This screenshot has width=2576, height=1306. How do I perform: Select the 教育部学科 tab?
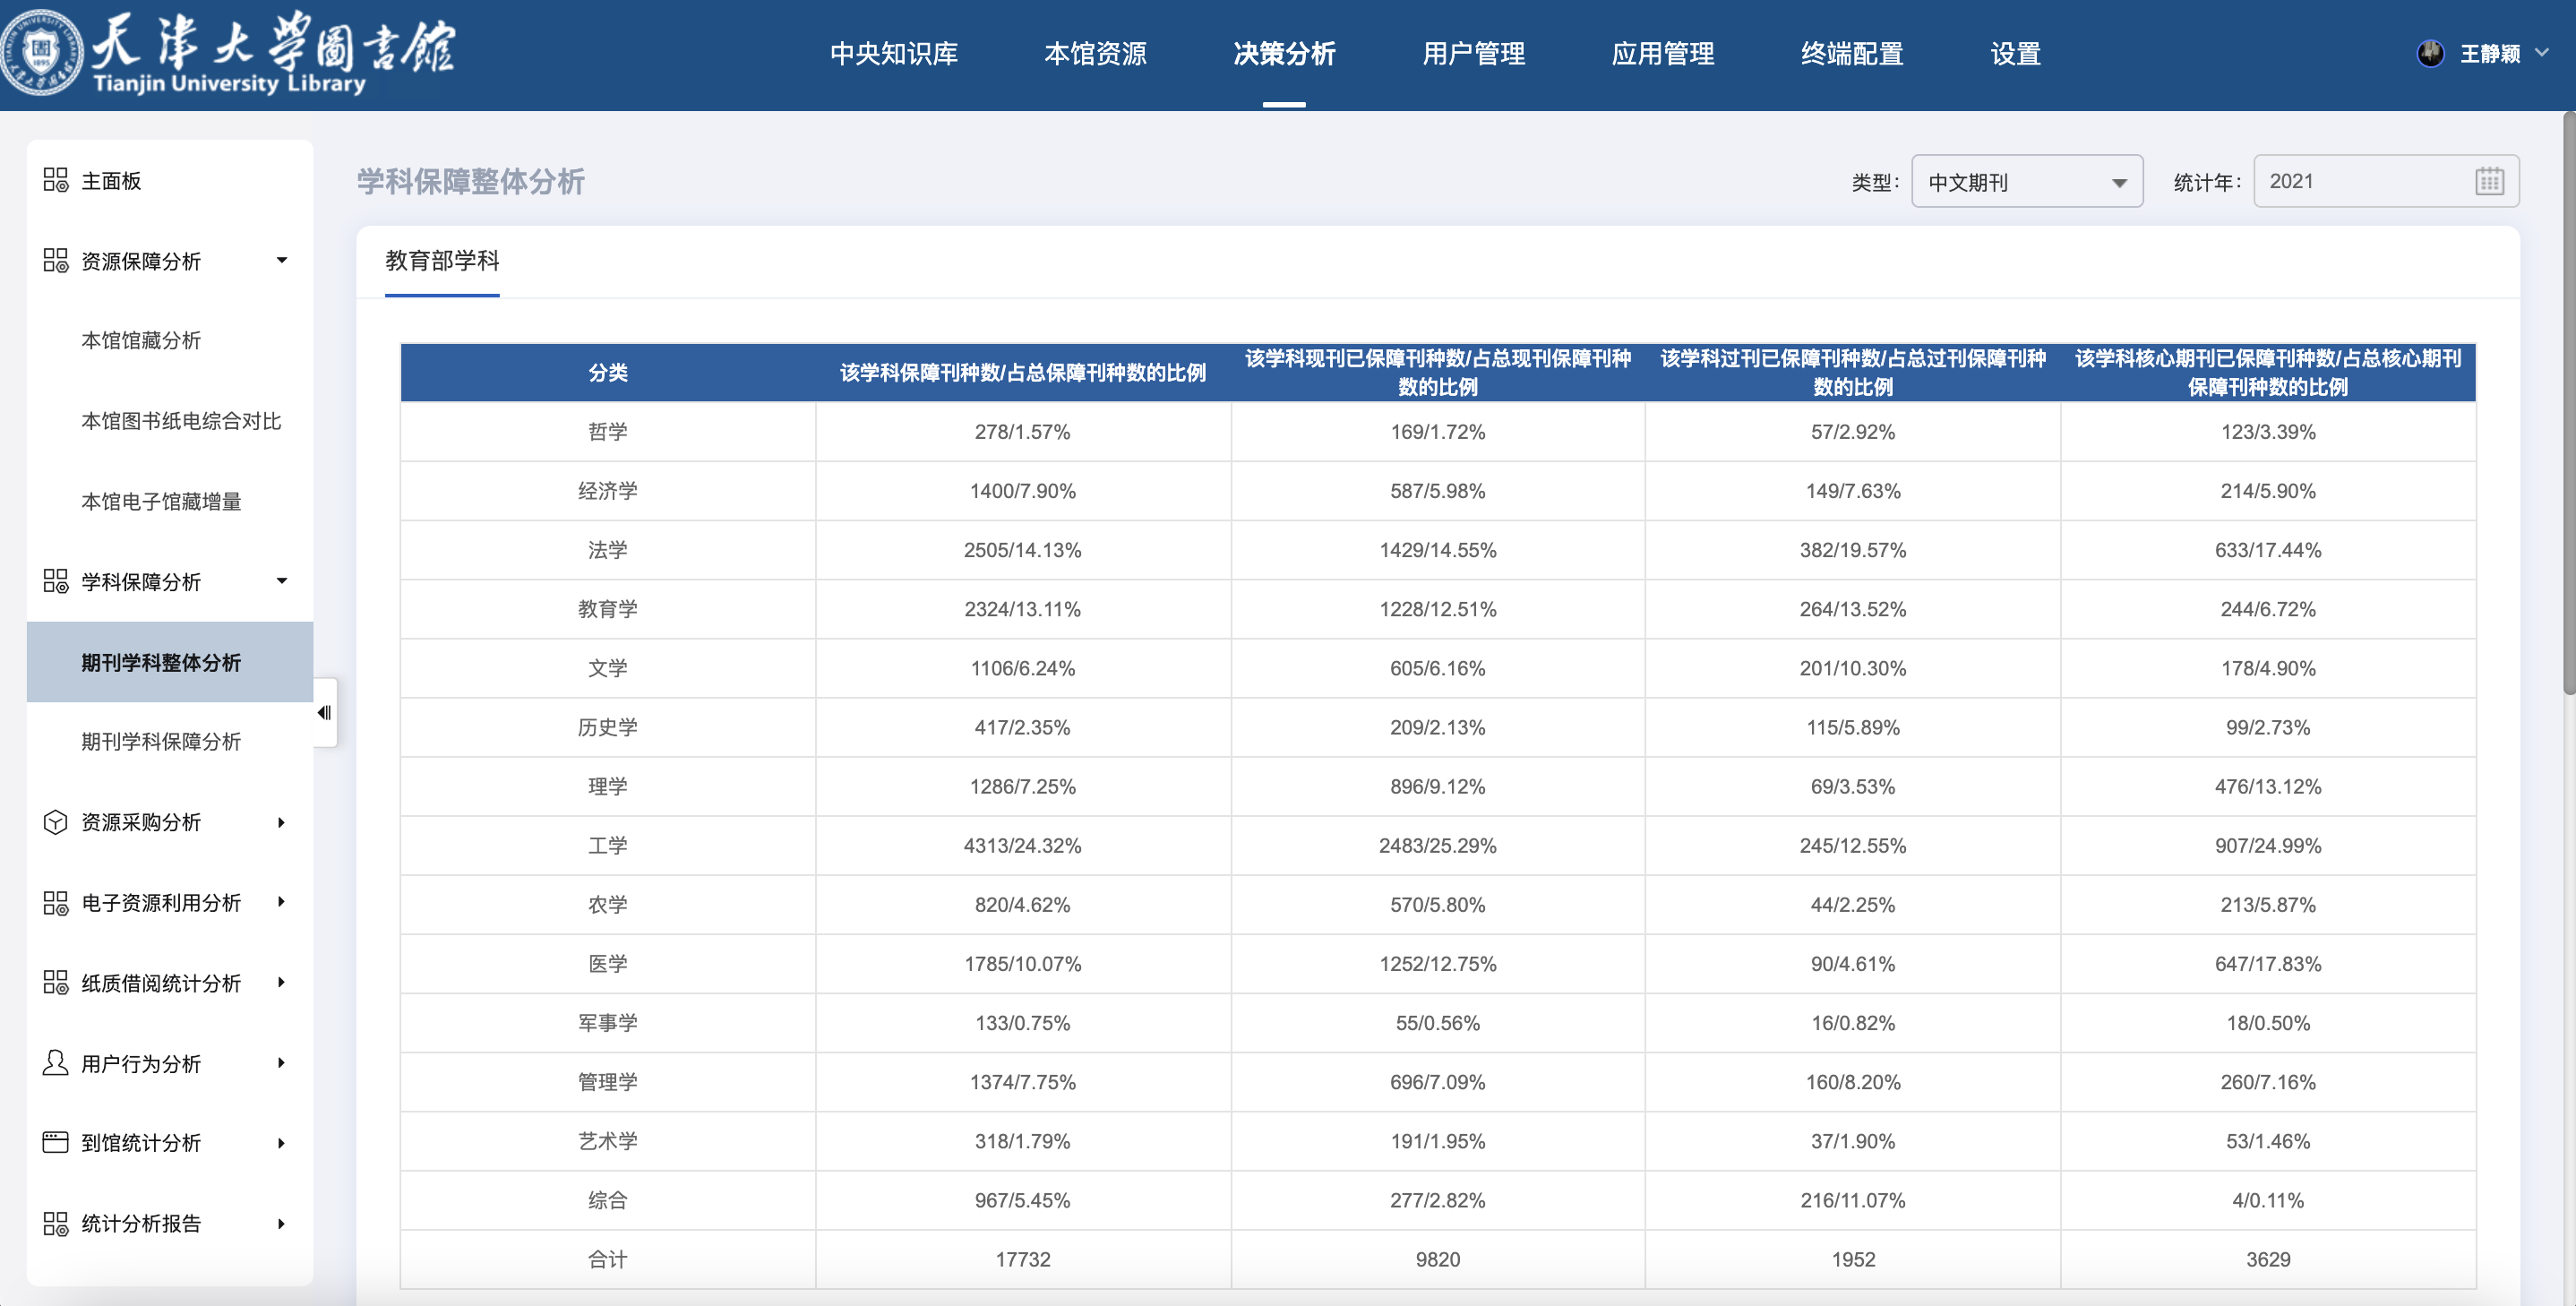442,261
